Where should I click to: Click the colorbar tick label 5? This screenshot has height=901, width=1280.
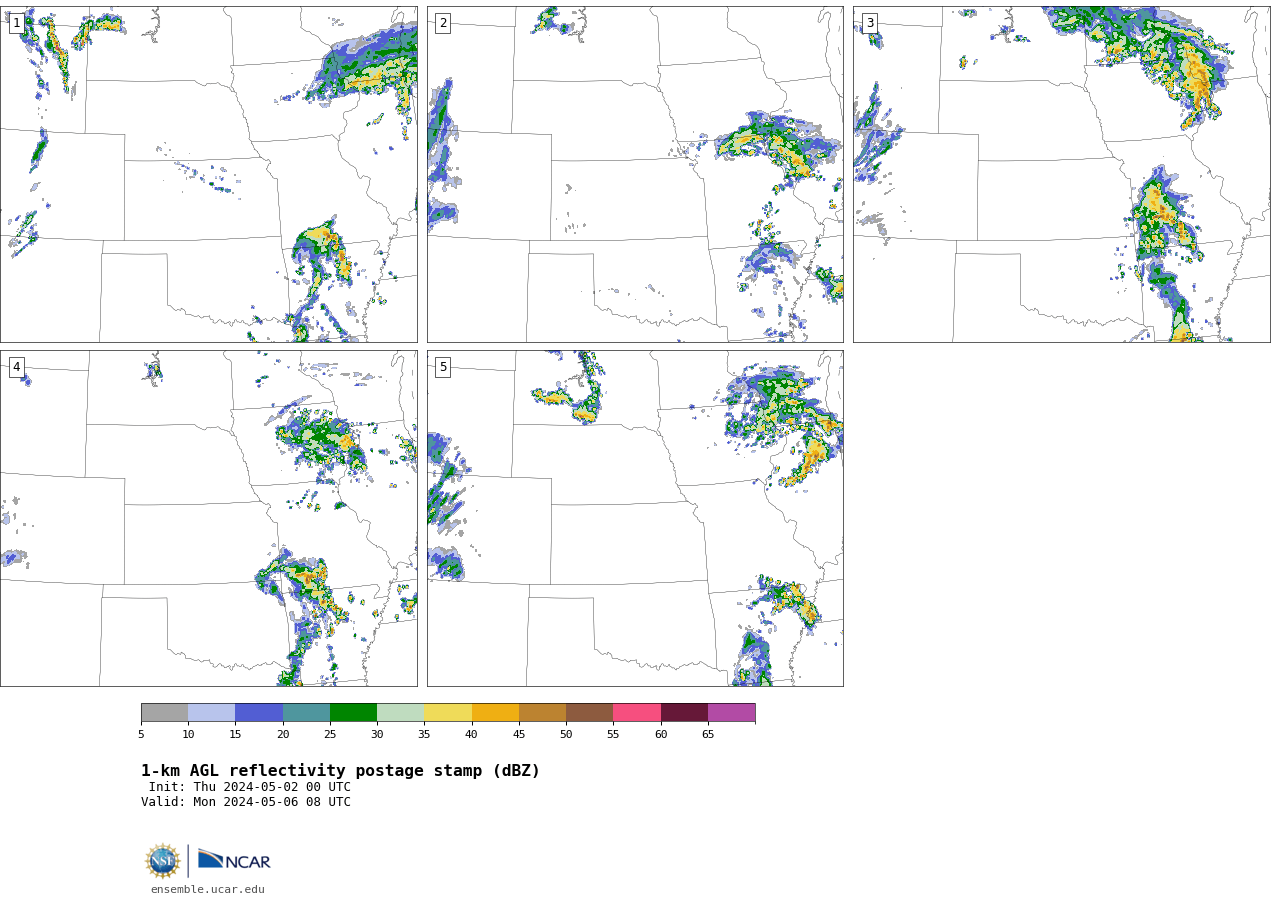(x=141, y=735)
